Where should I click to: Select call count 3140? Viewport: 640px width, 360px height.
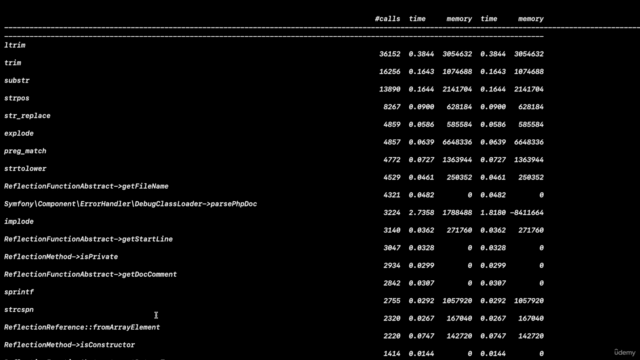coord(392,230)
